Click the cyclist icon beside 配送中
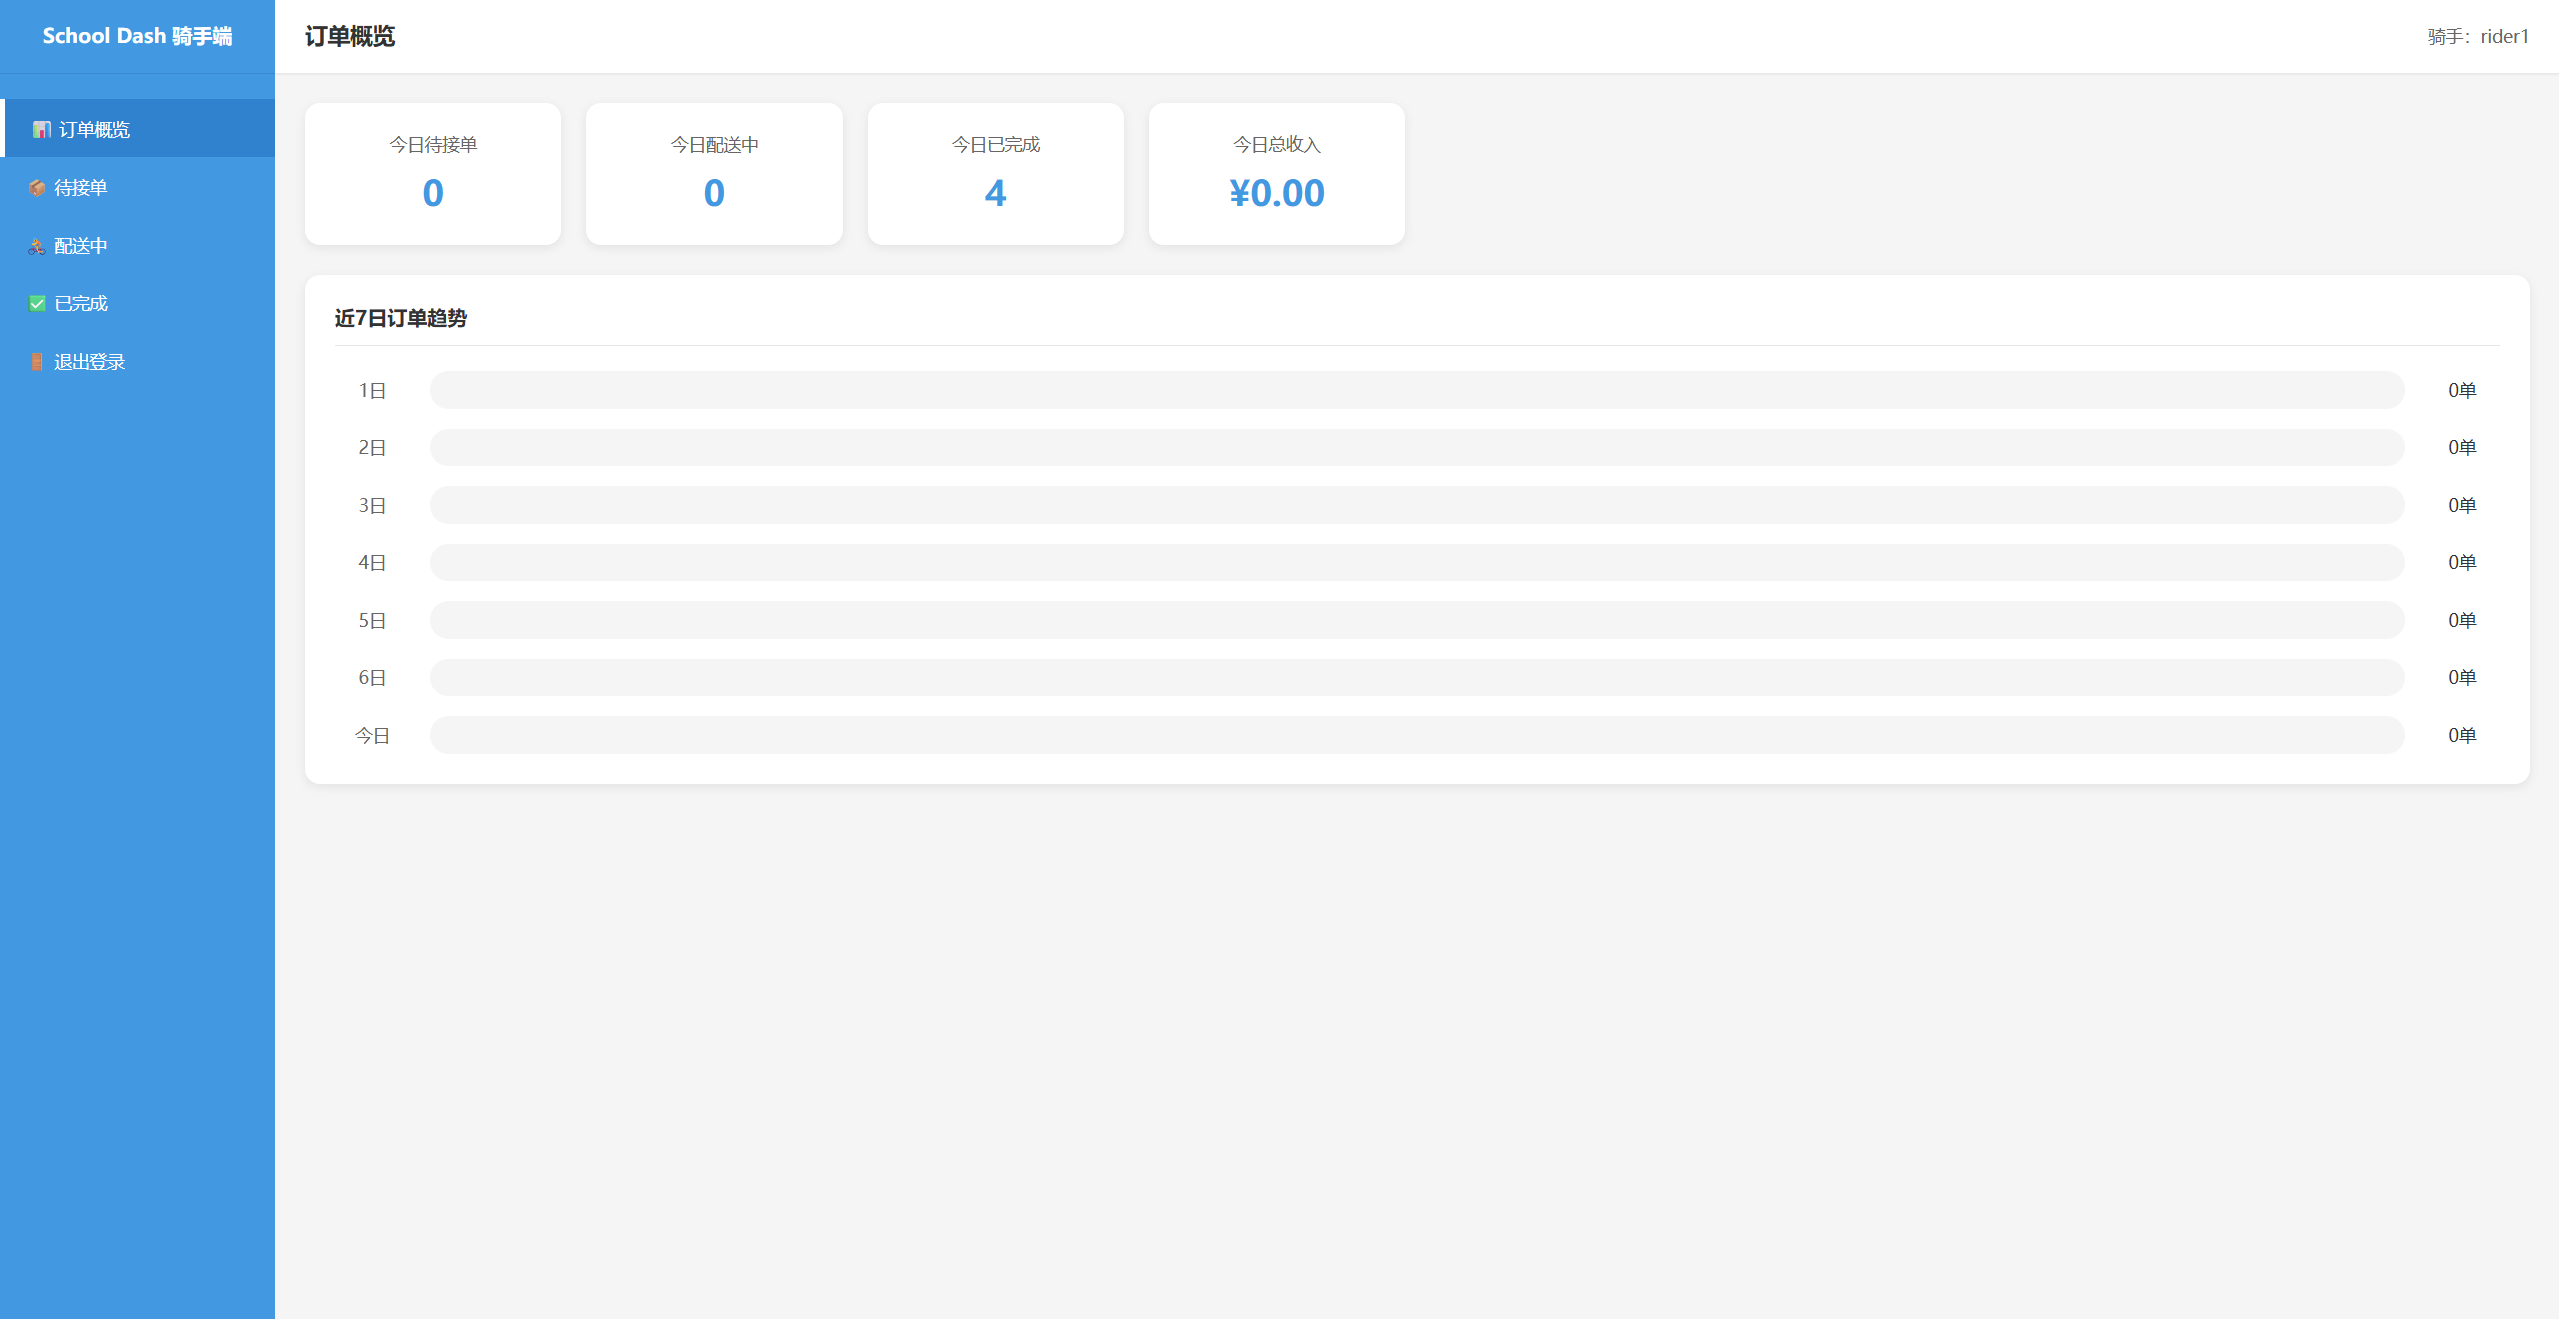The width and height of the screenshot is (2559, 1319). (37, 246)
